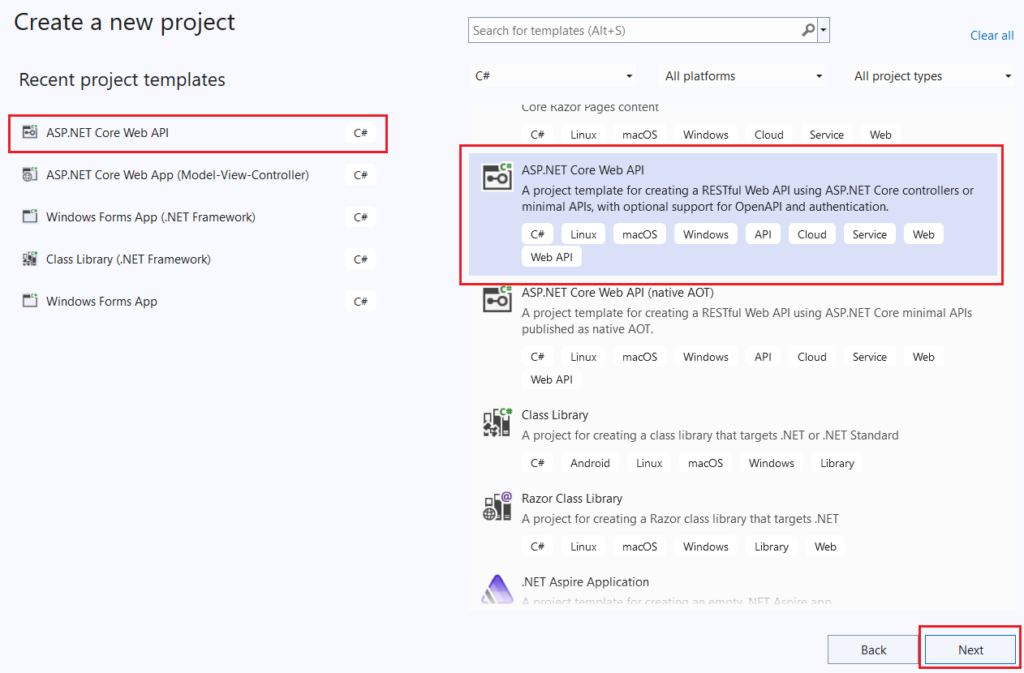Click the Class Library (.NET Framework) icon in recent templates

tap(30, 259)
